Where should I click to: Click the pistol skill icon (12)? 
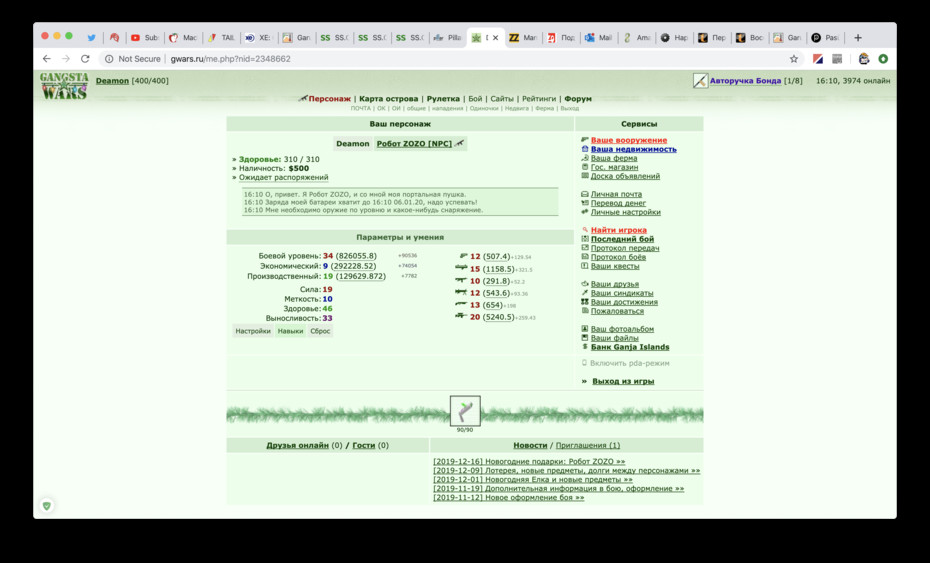click(x=463, y=256)
